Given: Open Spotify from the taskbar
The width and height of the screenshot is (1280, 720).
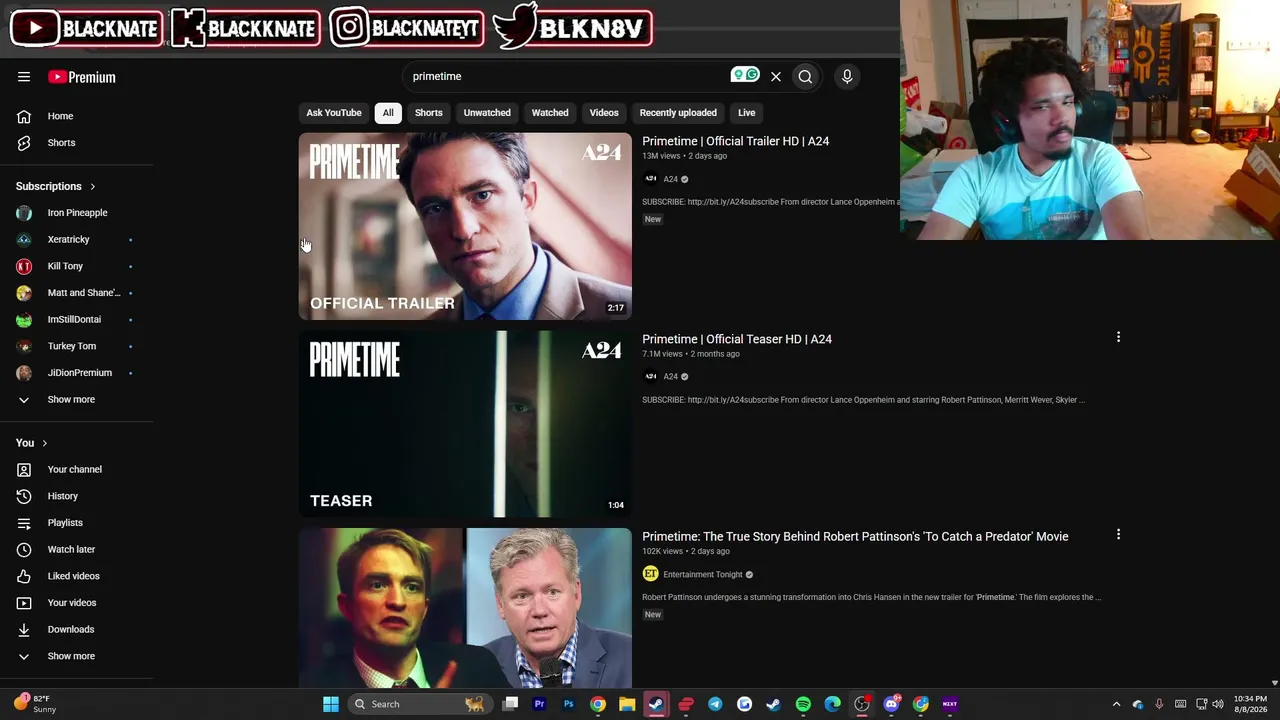Looking at the screenshot, I should point(803,704).
